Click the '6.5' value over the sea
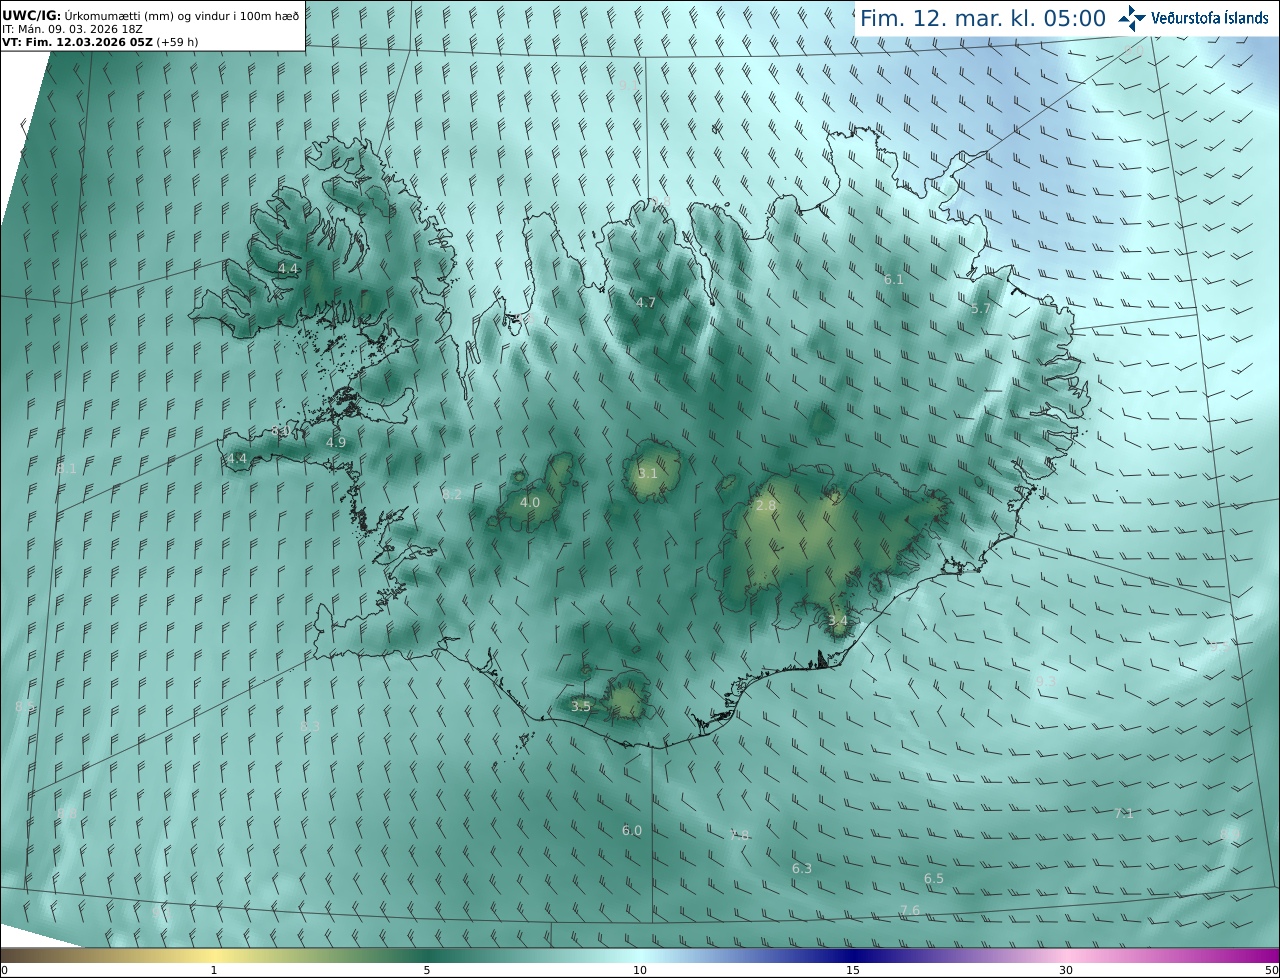Screen dimensions: 1280x978 pos(933,878)
